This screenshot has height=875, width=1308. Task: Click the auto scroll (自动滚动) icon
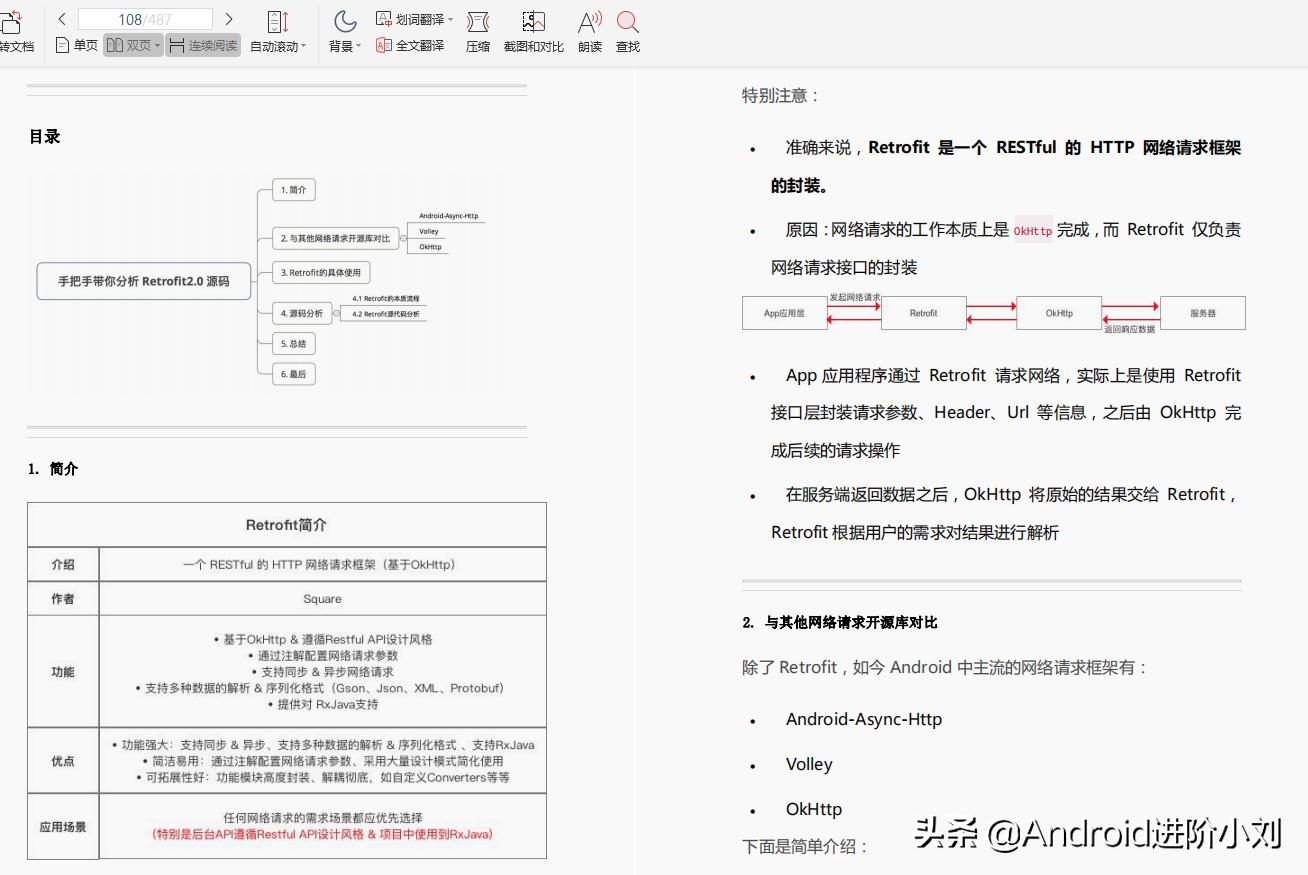point(278,22)
